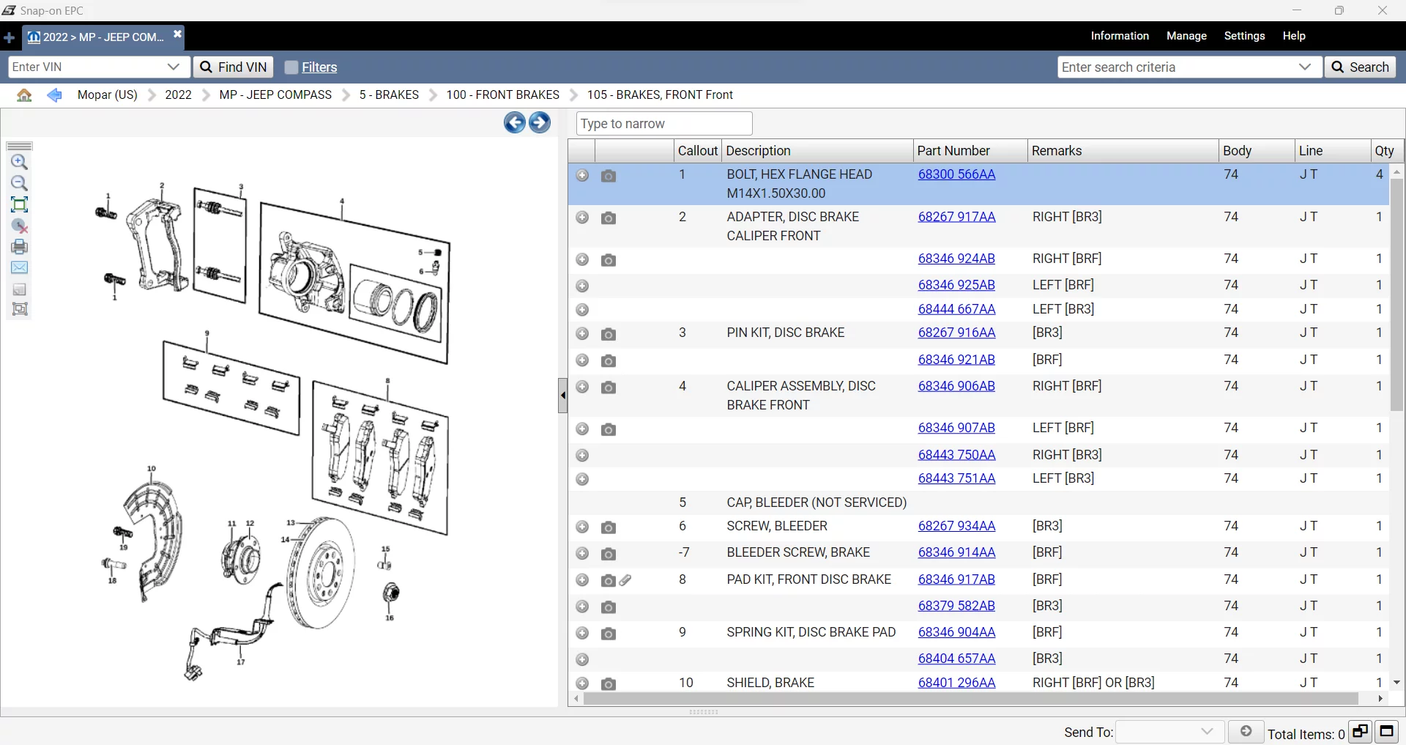Email the diagram using the envelope icon
The width and height of the screenshot is (1406, 745).
[19, 268]
